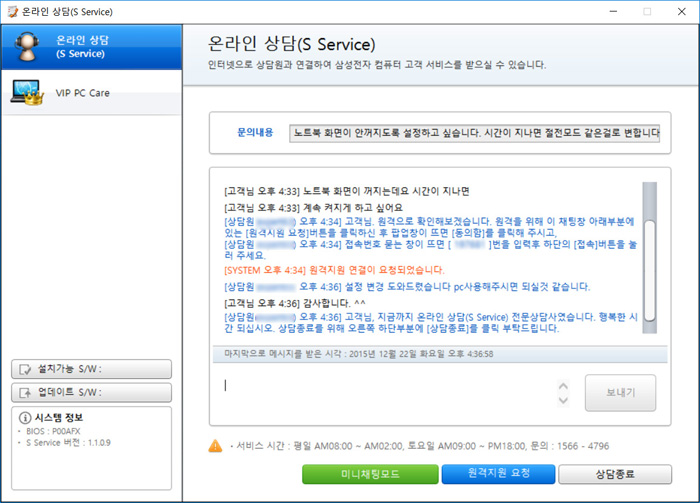Click the up arrow of message box spinner
This screenshot has height=503, width=700.
tap(563, 386)
